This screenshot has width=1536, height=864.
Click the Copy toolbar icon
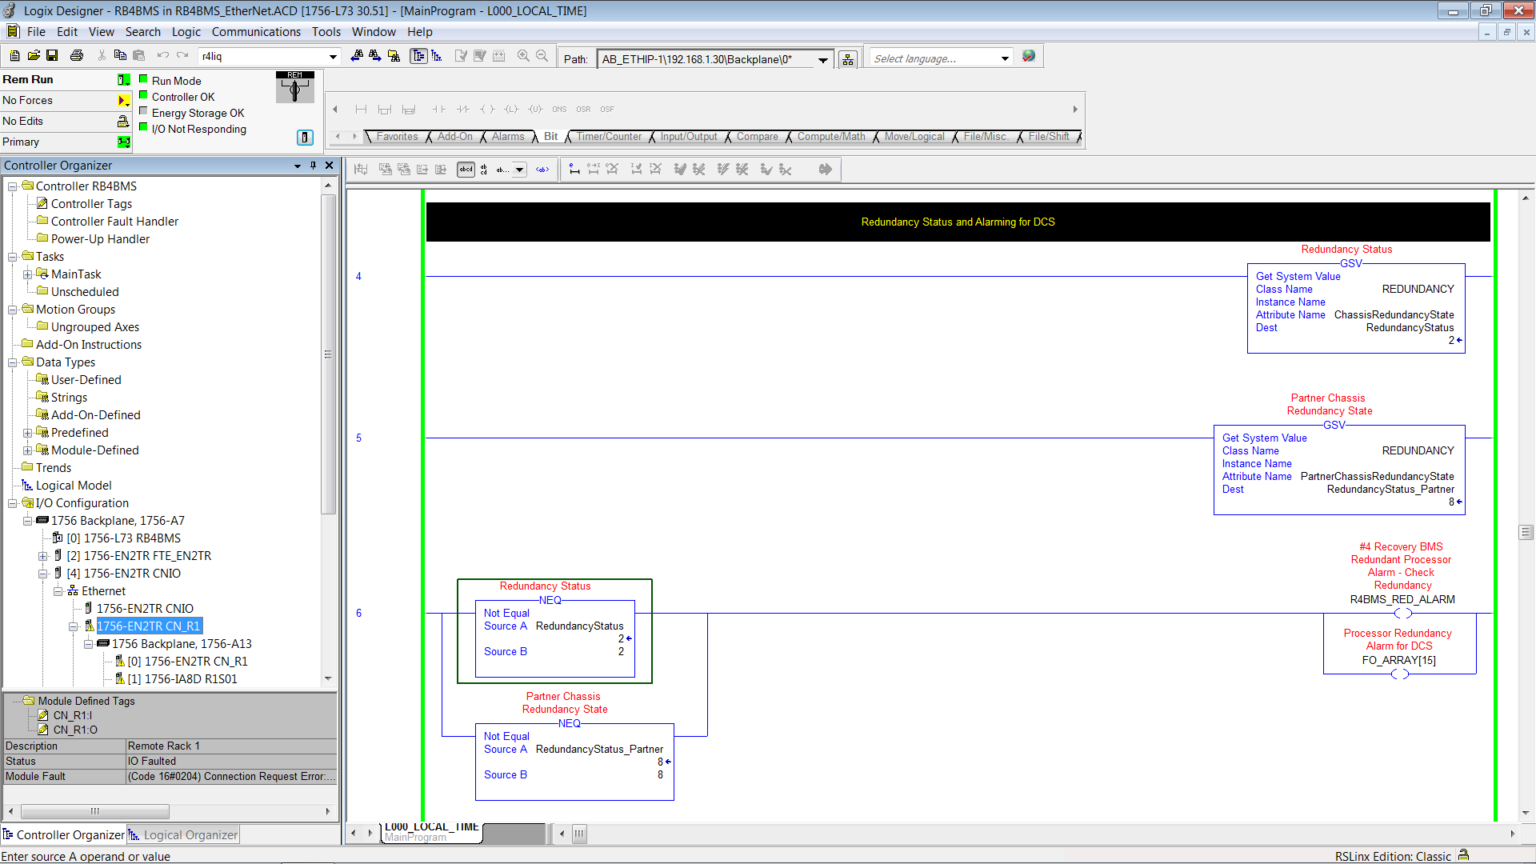pyautogui.click(x=120, y=57)
